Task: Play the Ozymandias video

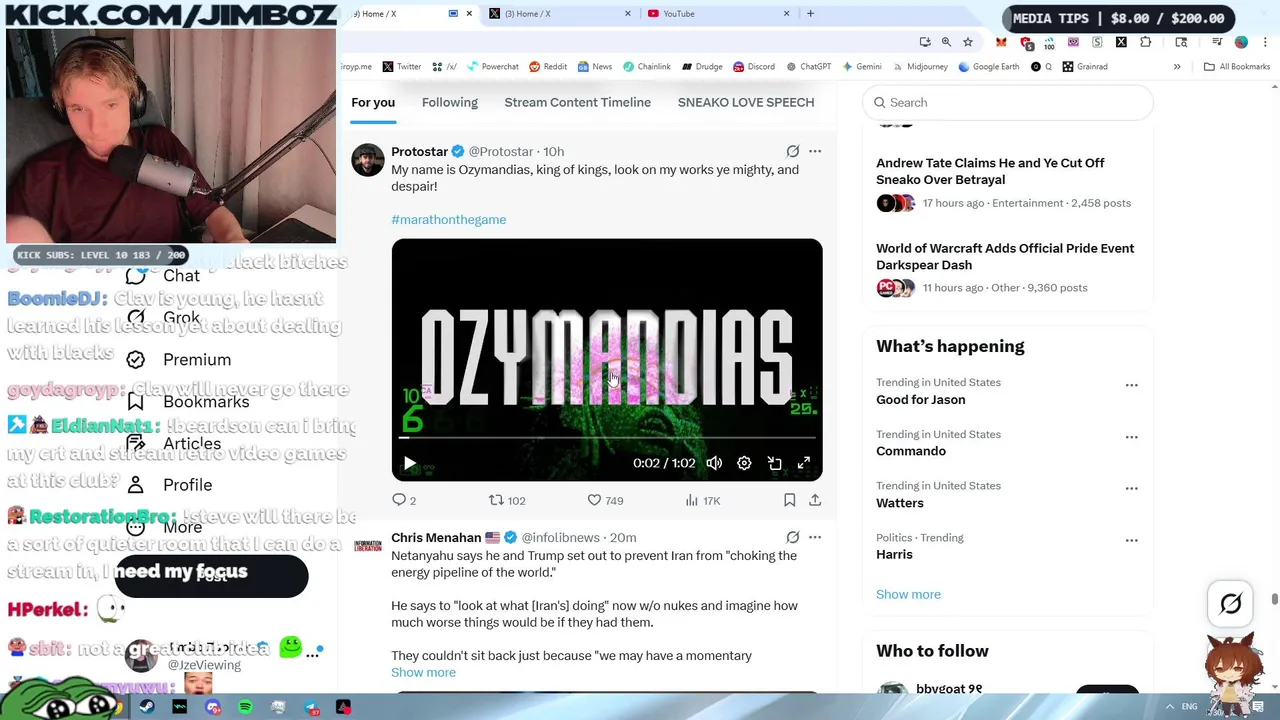Action: (409, 463)
